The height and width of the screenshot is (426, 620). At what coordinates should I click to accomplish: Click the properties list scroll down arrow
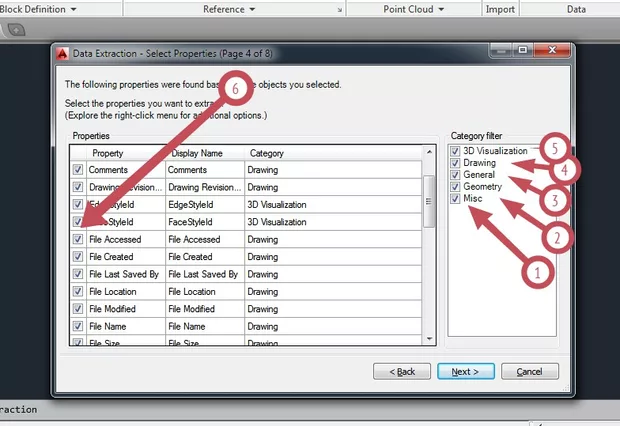click(x=429, y=339)
